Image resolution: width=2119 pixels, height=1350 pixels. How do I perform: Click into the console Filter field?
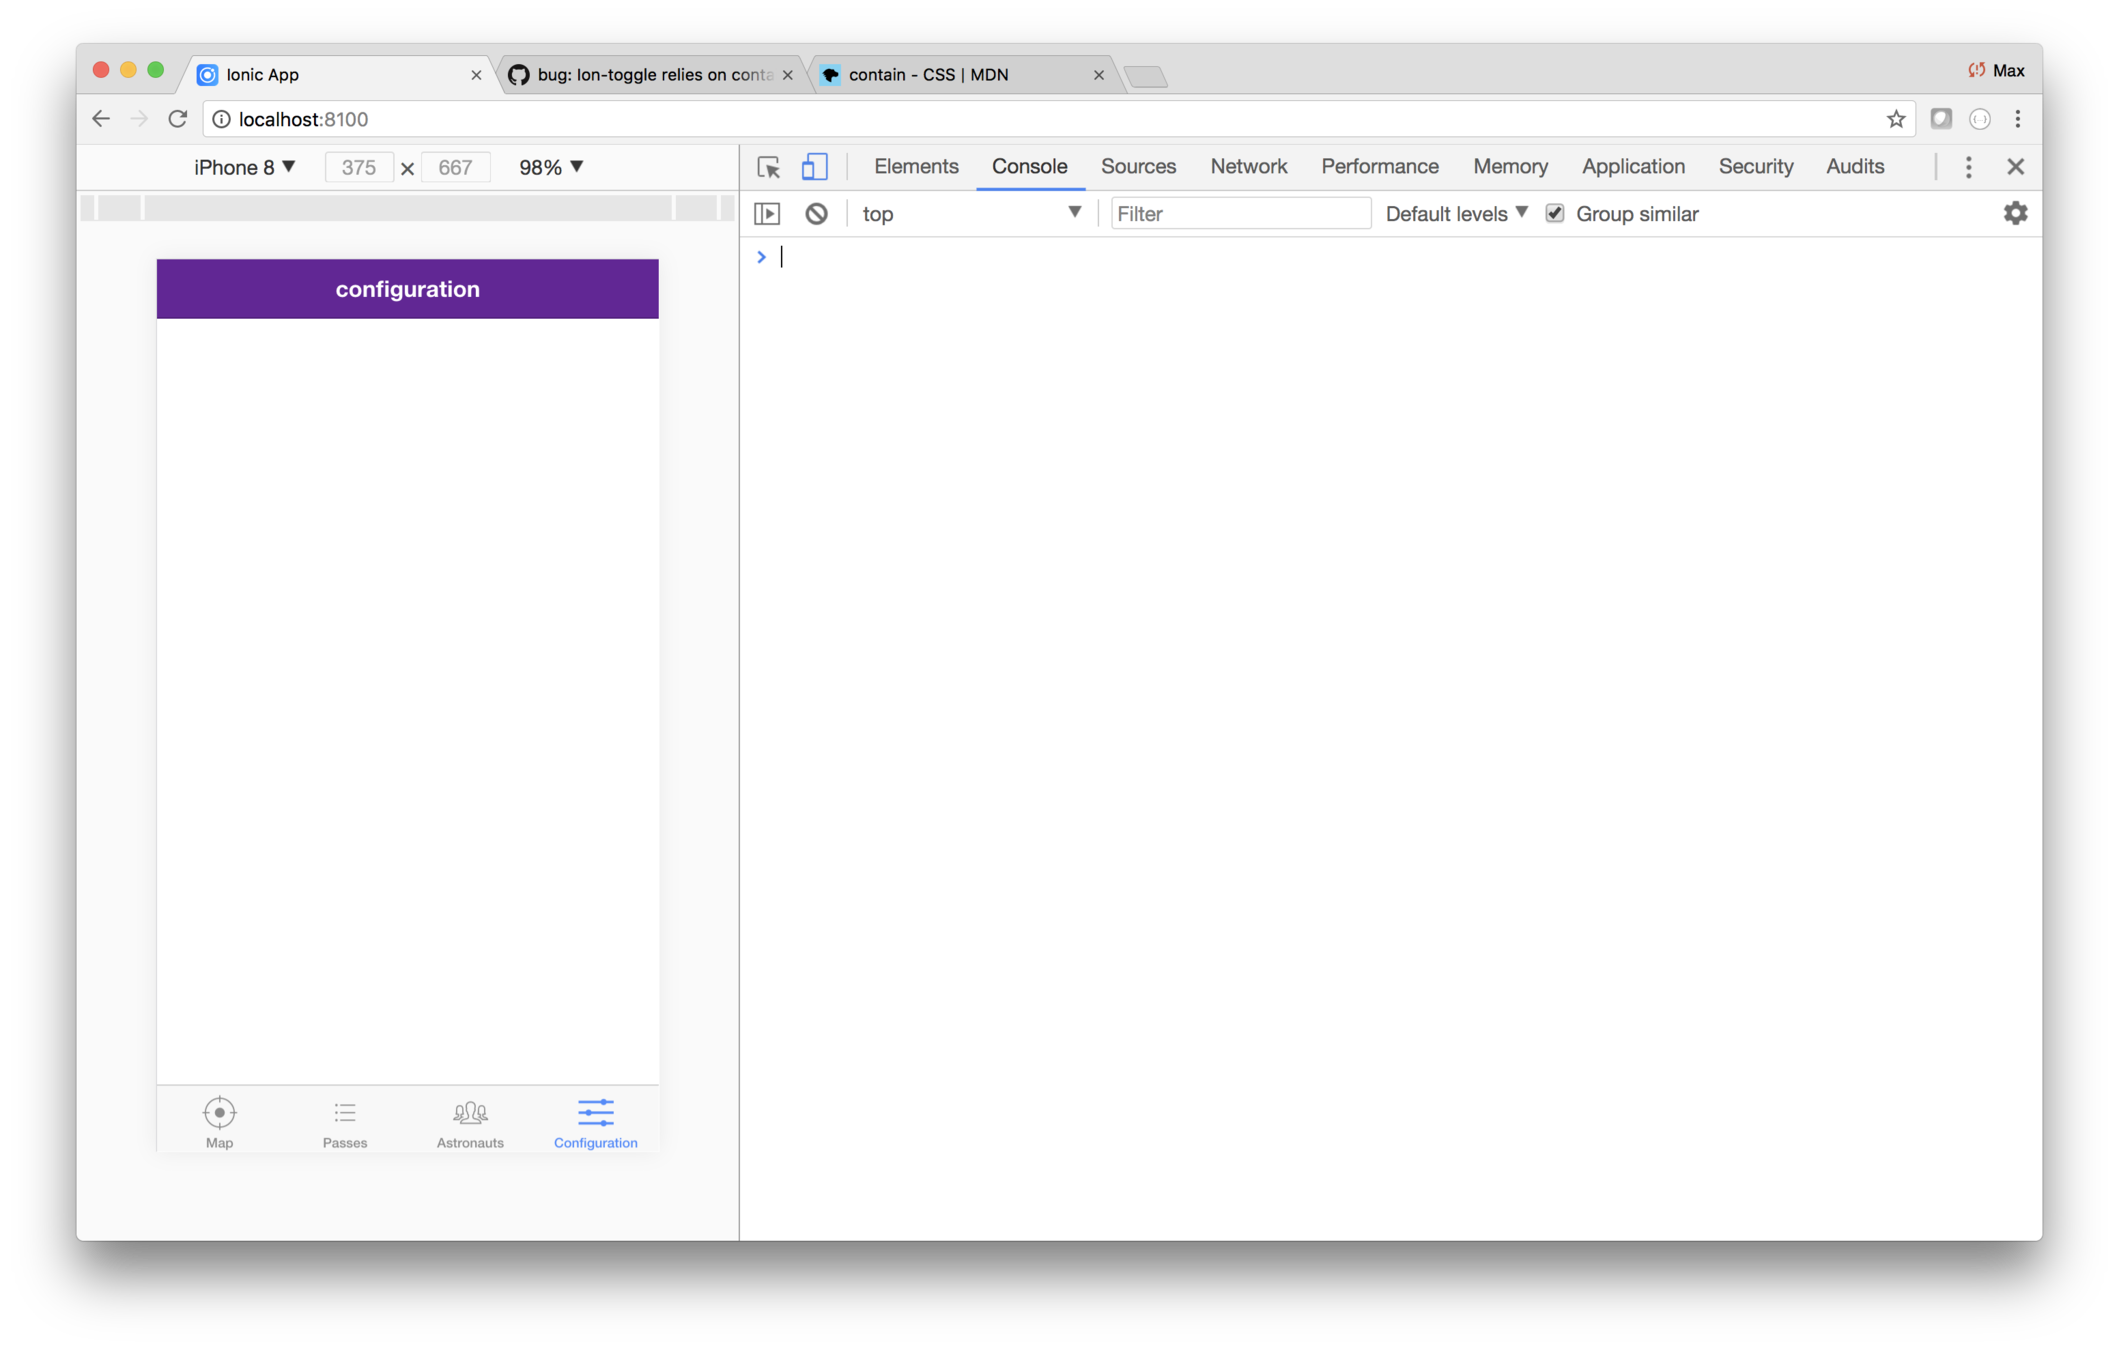point(1240,214)
